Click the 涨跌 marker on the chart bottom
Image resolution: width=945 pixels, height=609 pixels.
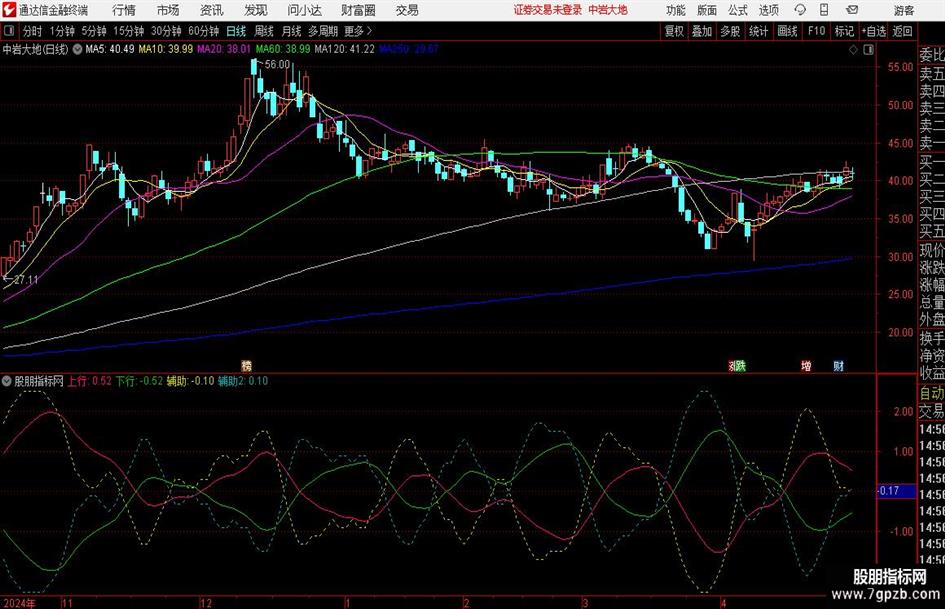737,365
